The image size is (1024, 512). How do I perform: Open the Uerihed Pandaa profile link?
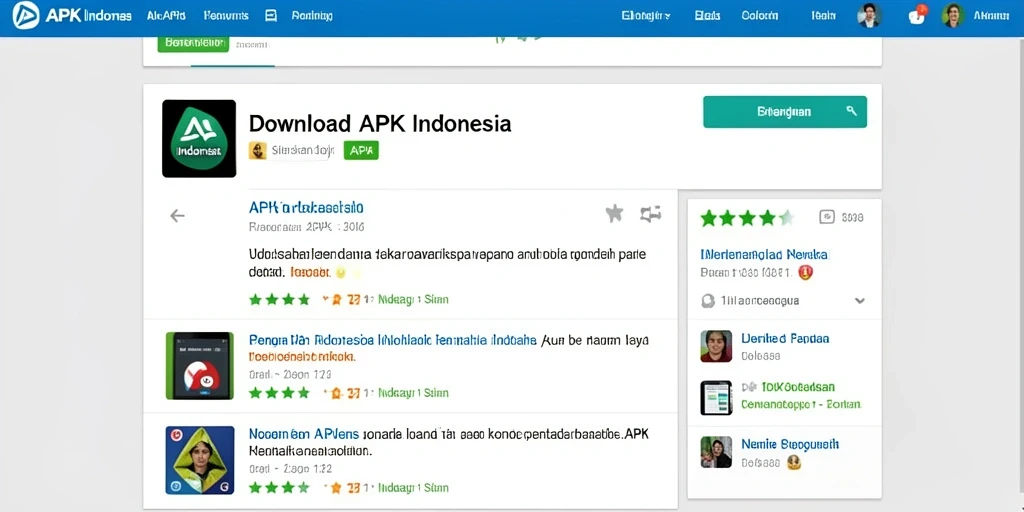785,339
